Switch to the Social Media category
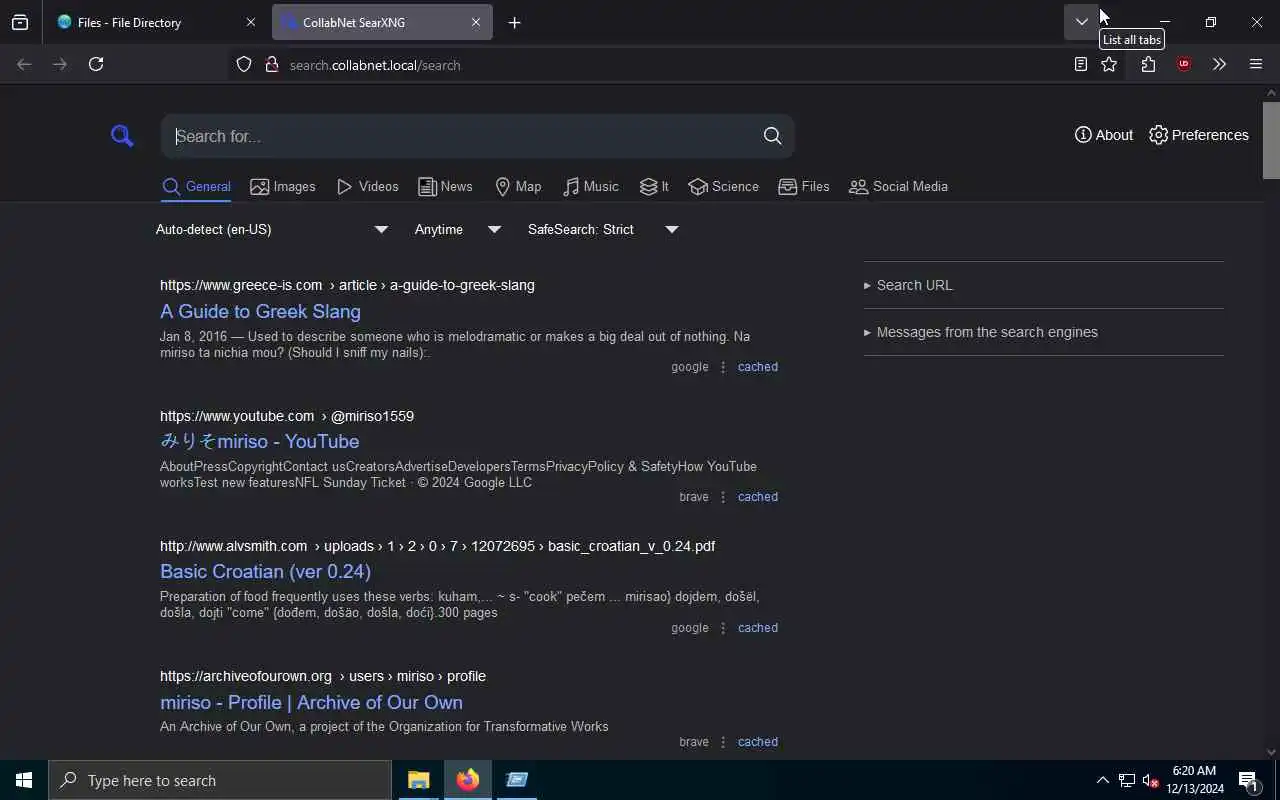Screen dimensions: 1280x800 pos(898,186)
